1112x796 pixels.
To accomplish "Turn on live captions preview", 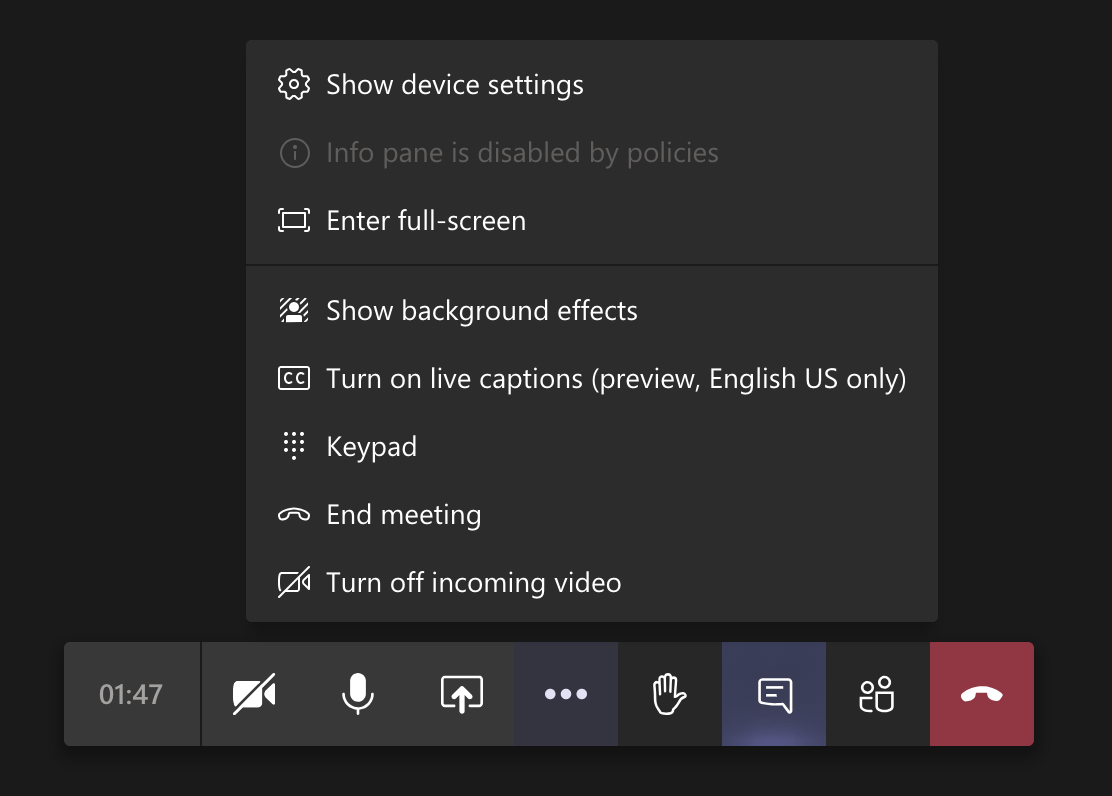I will point(616,379).
